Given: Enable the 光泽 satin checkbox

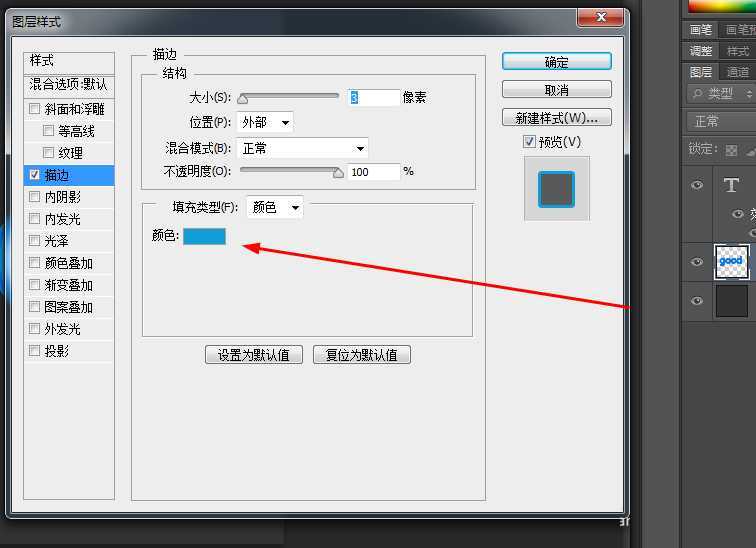Looking at the screenshot, I should pyautogui.click(x=34, y=241).
